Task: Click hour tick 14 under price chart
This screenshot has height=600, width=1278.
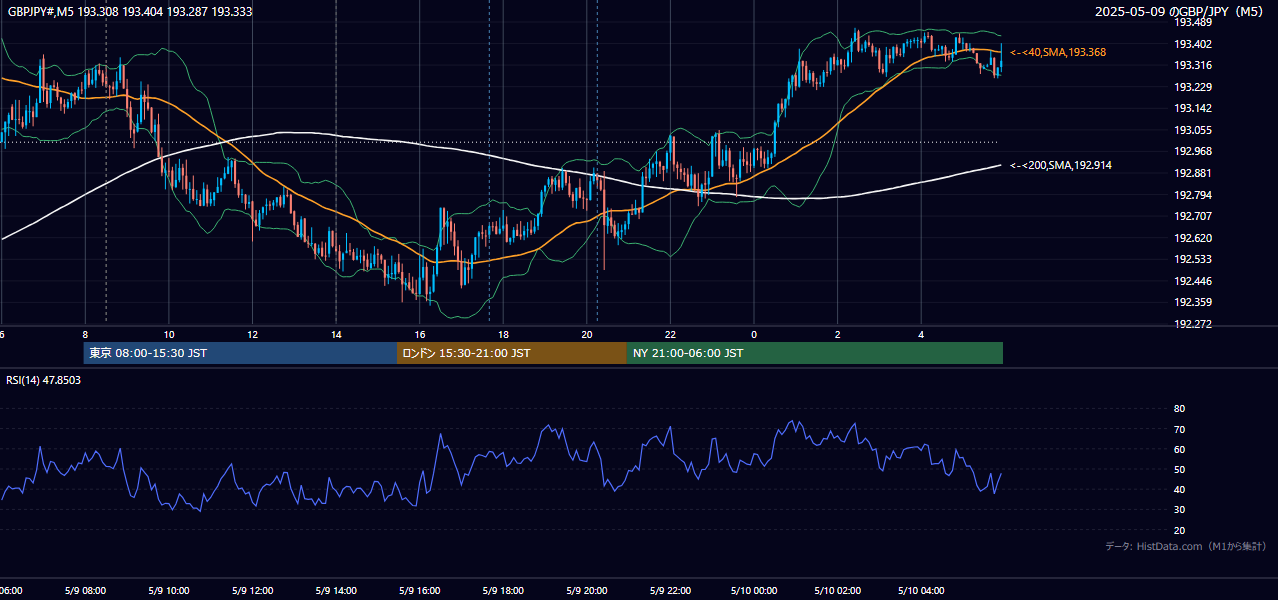Action: [x=336, y=335]
